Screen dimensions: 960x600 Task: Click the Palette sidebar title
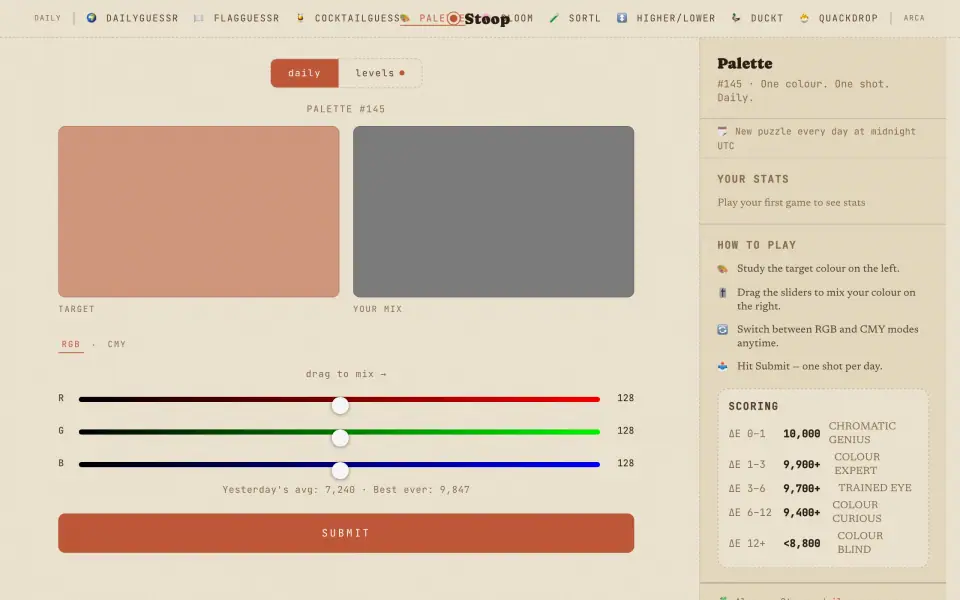744,64
